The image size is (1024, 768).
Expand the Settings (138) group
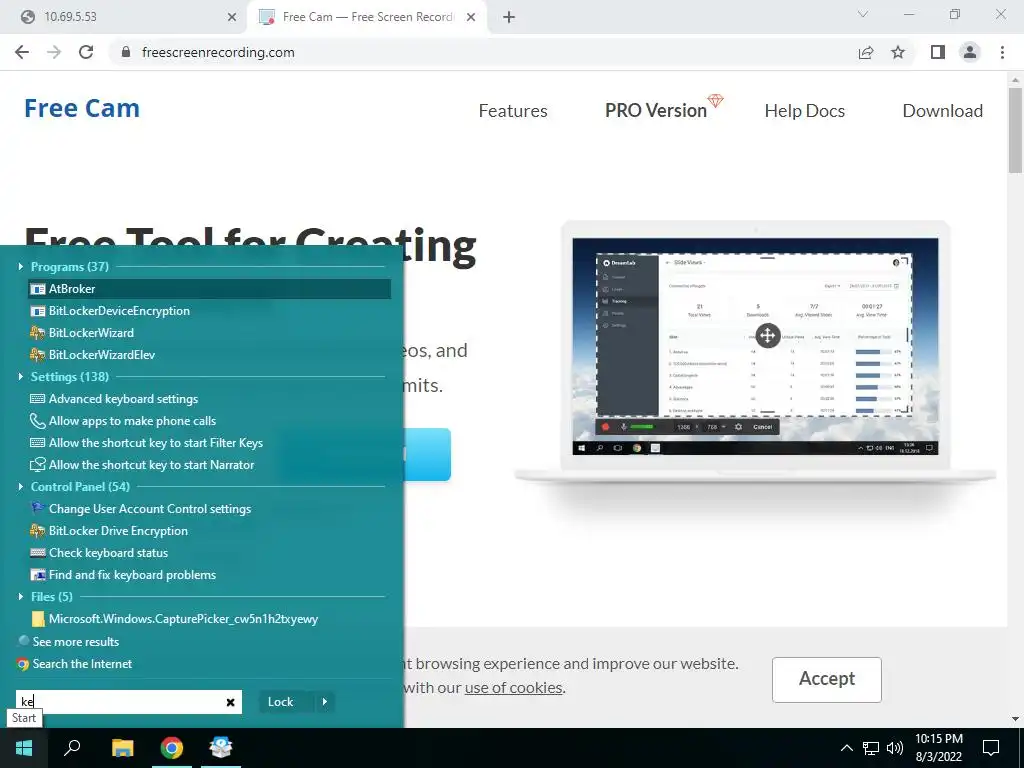click(x=21, y=377)
